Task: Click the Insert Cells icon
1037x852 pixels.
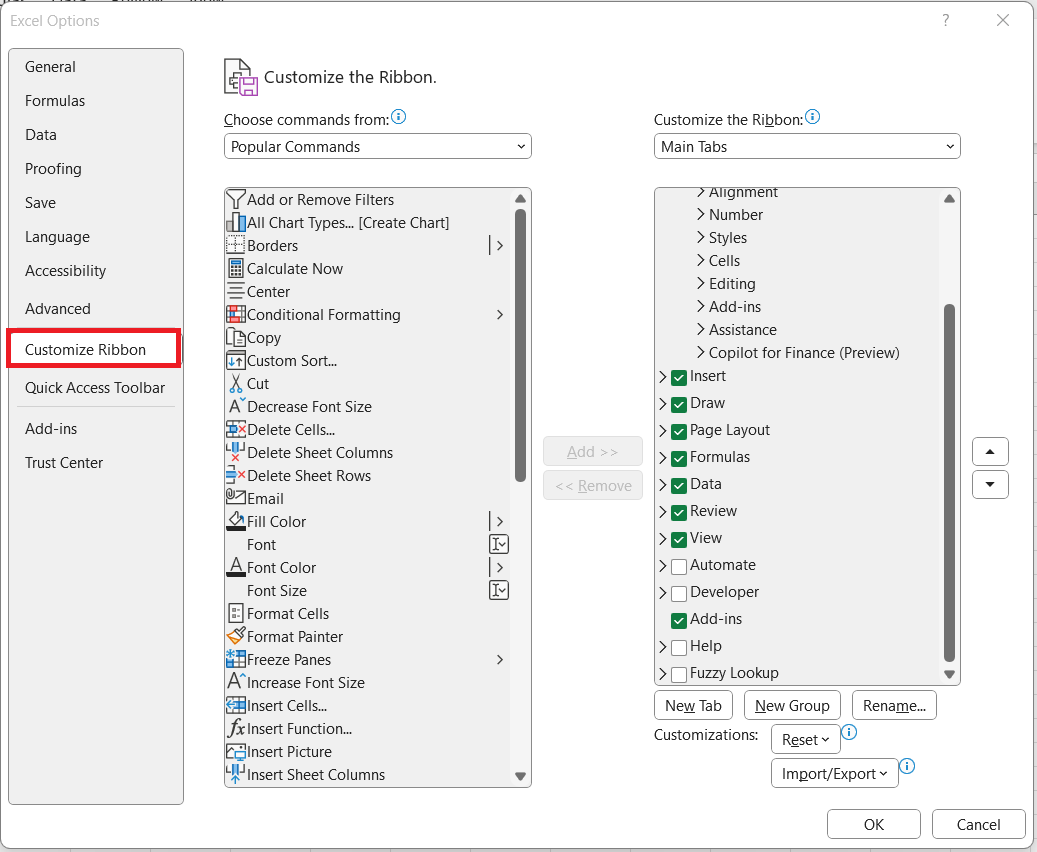Action: [x=235, y=705]
